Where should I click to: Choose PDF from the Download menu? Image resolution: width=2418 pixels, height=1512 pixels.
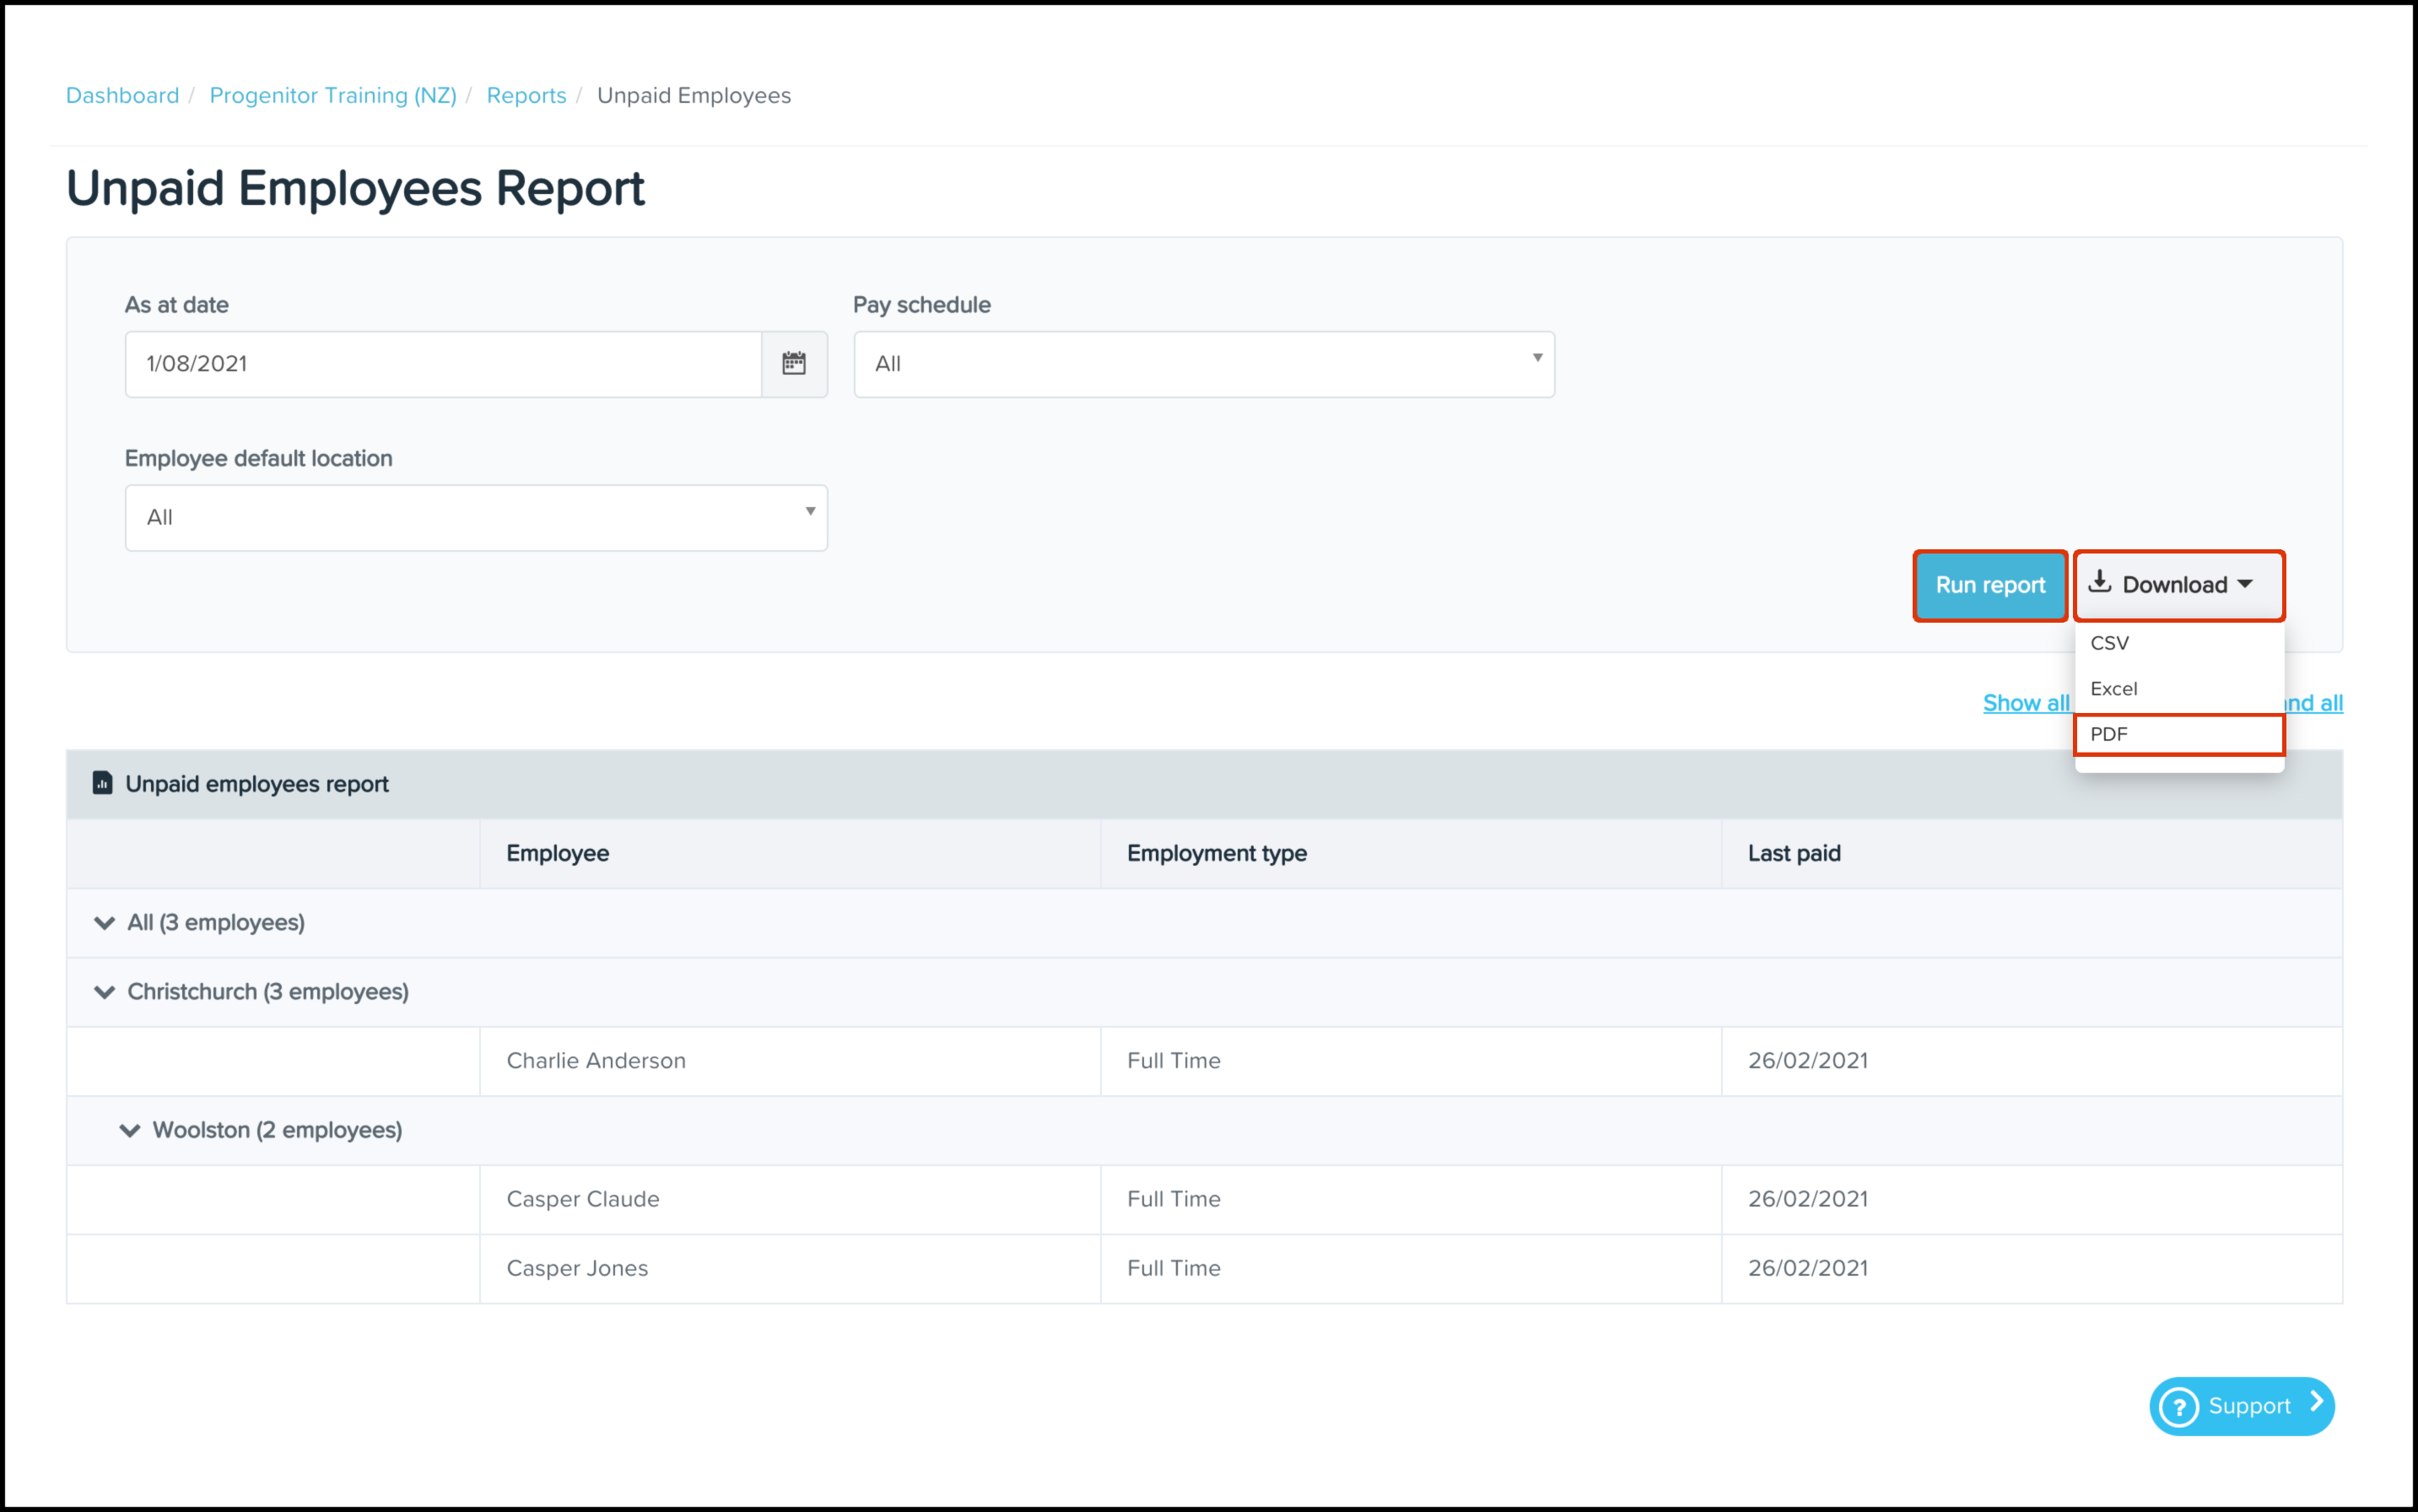tap(2109, 734)
